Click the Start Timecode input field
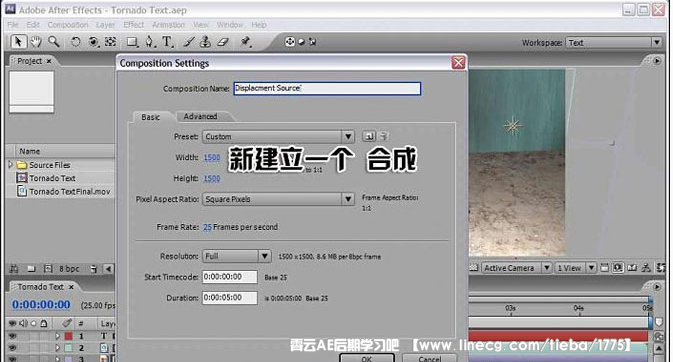 pyautogui.click(x=230, y=277)
